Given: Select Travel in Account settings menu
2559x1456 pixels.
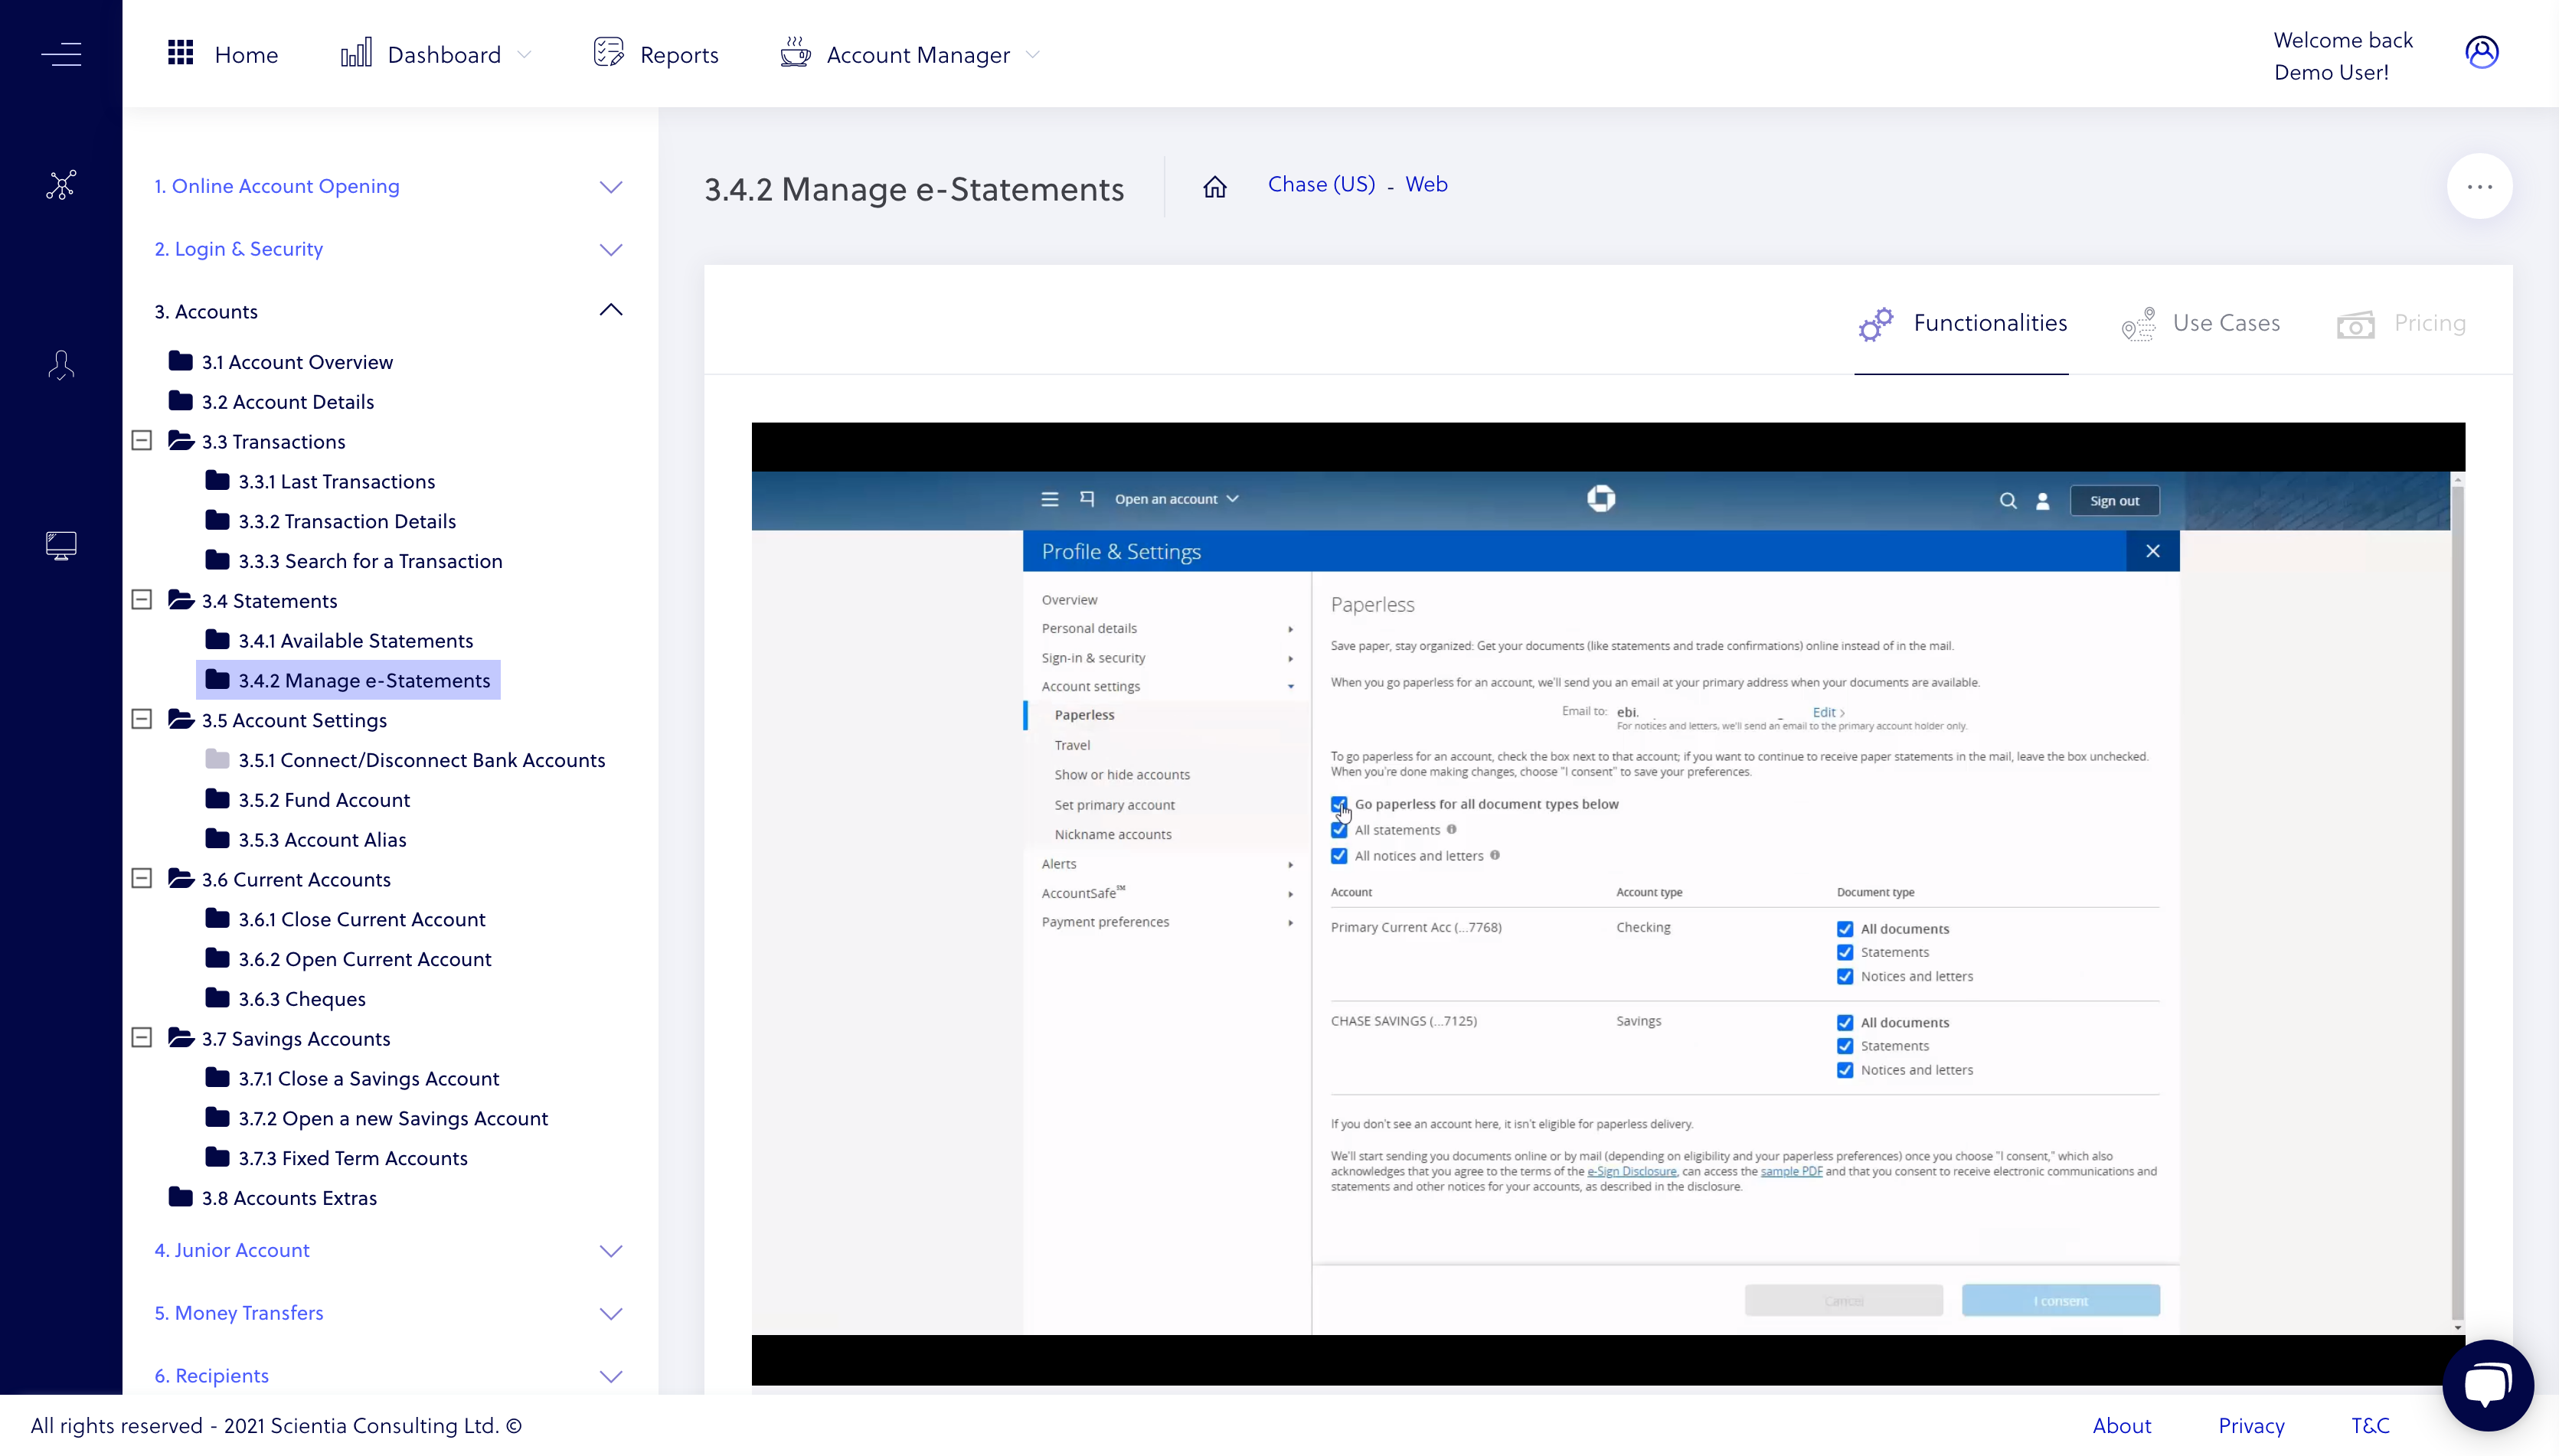Looking at the screenshot, I should [x=1072, y=745].
